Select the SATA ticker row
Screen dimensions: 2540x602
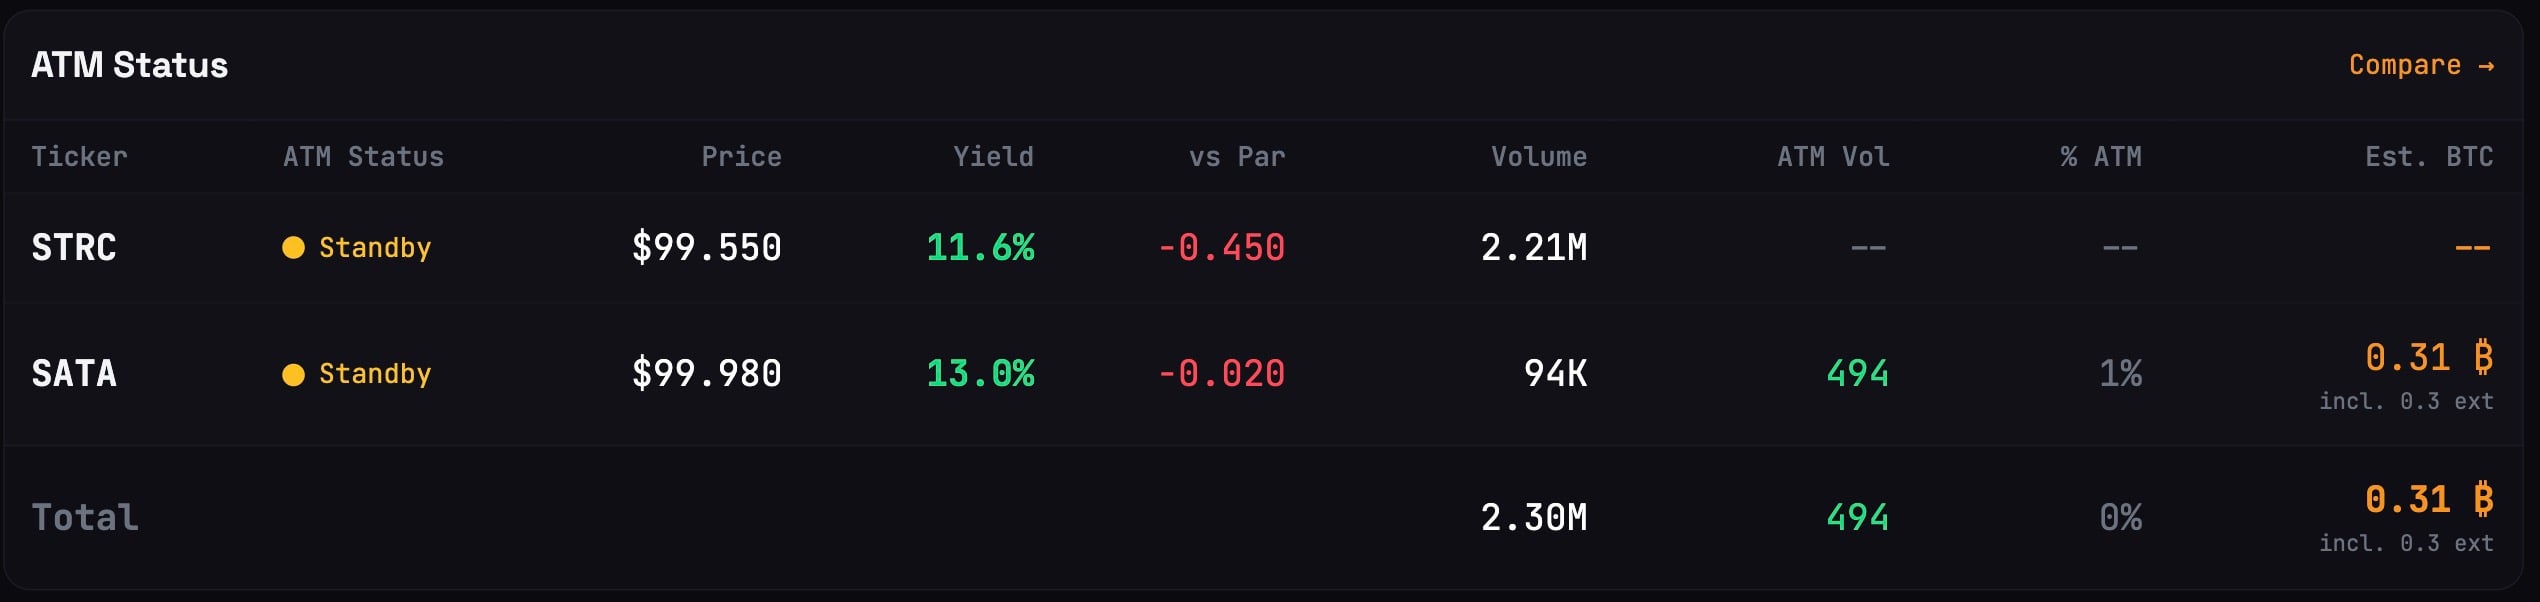74,374
